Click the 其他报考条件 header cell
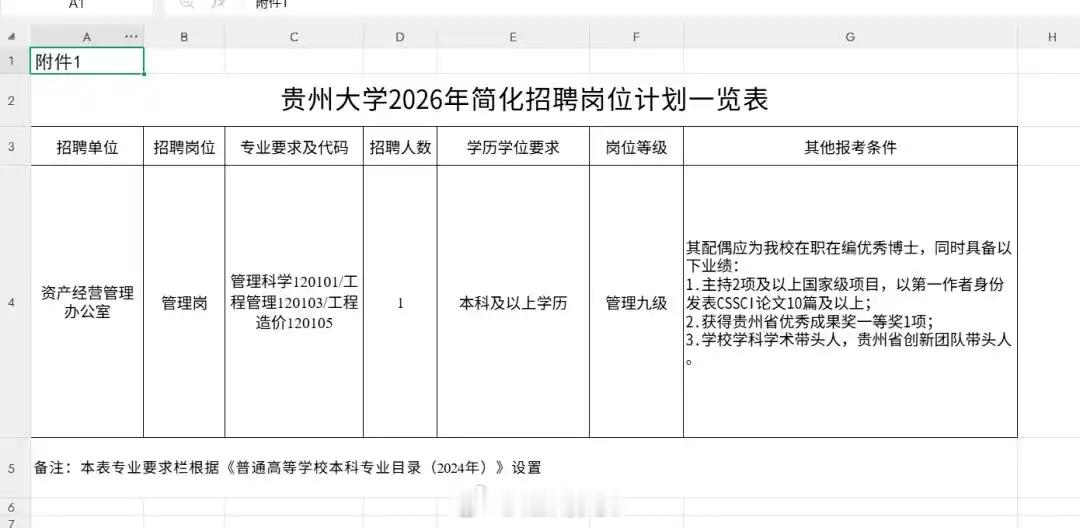 tap(850, 147)
